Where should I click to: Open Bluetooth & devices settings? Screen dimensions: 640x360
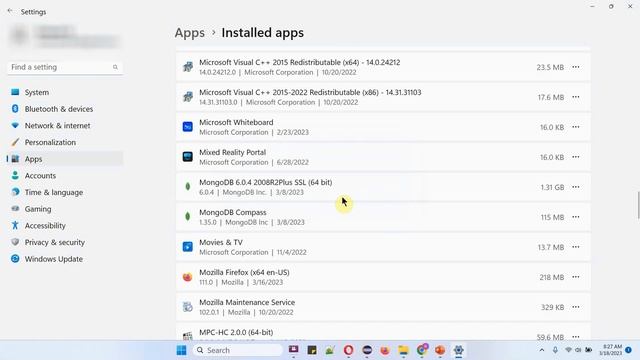tap(65, 109)
